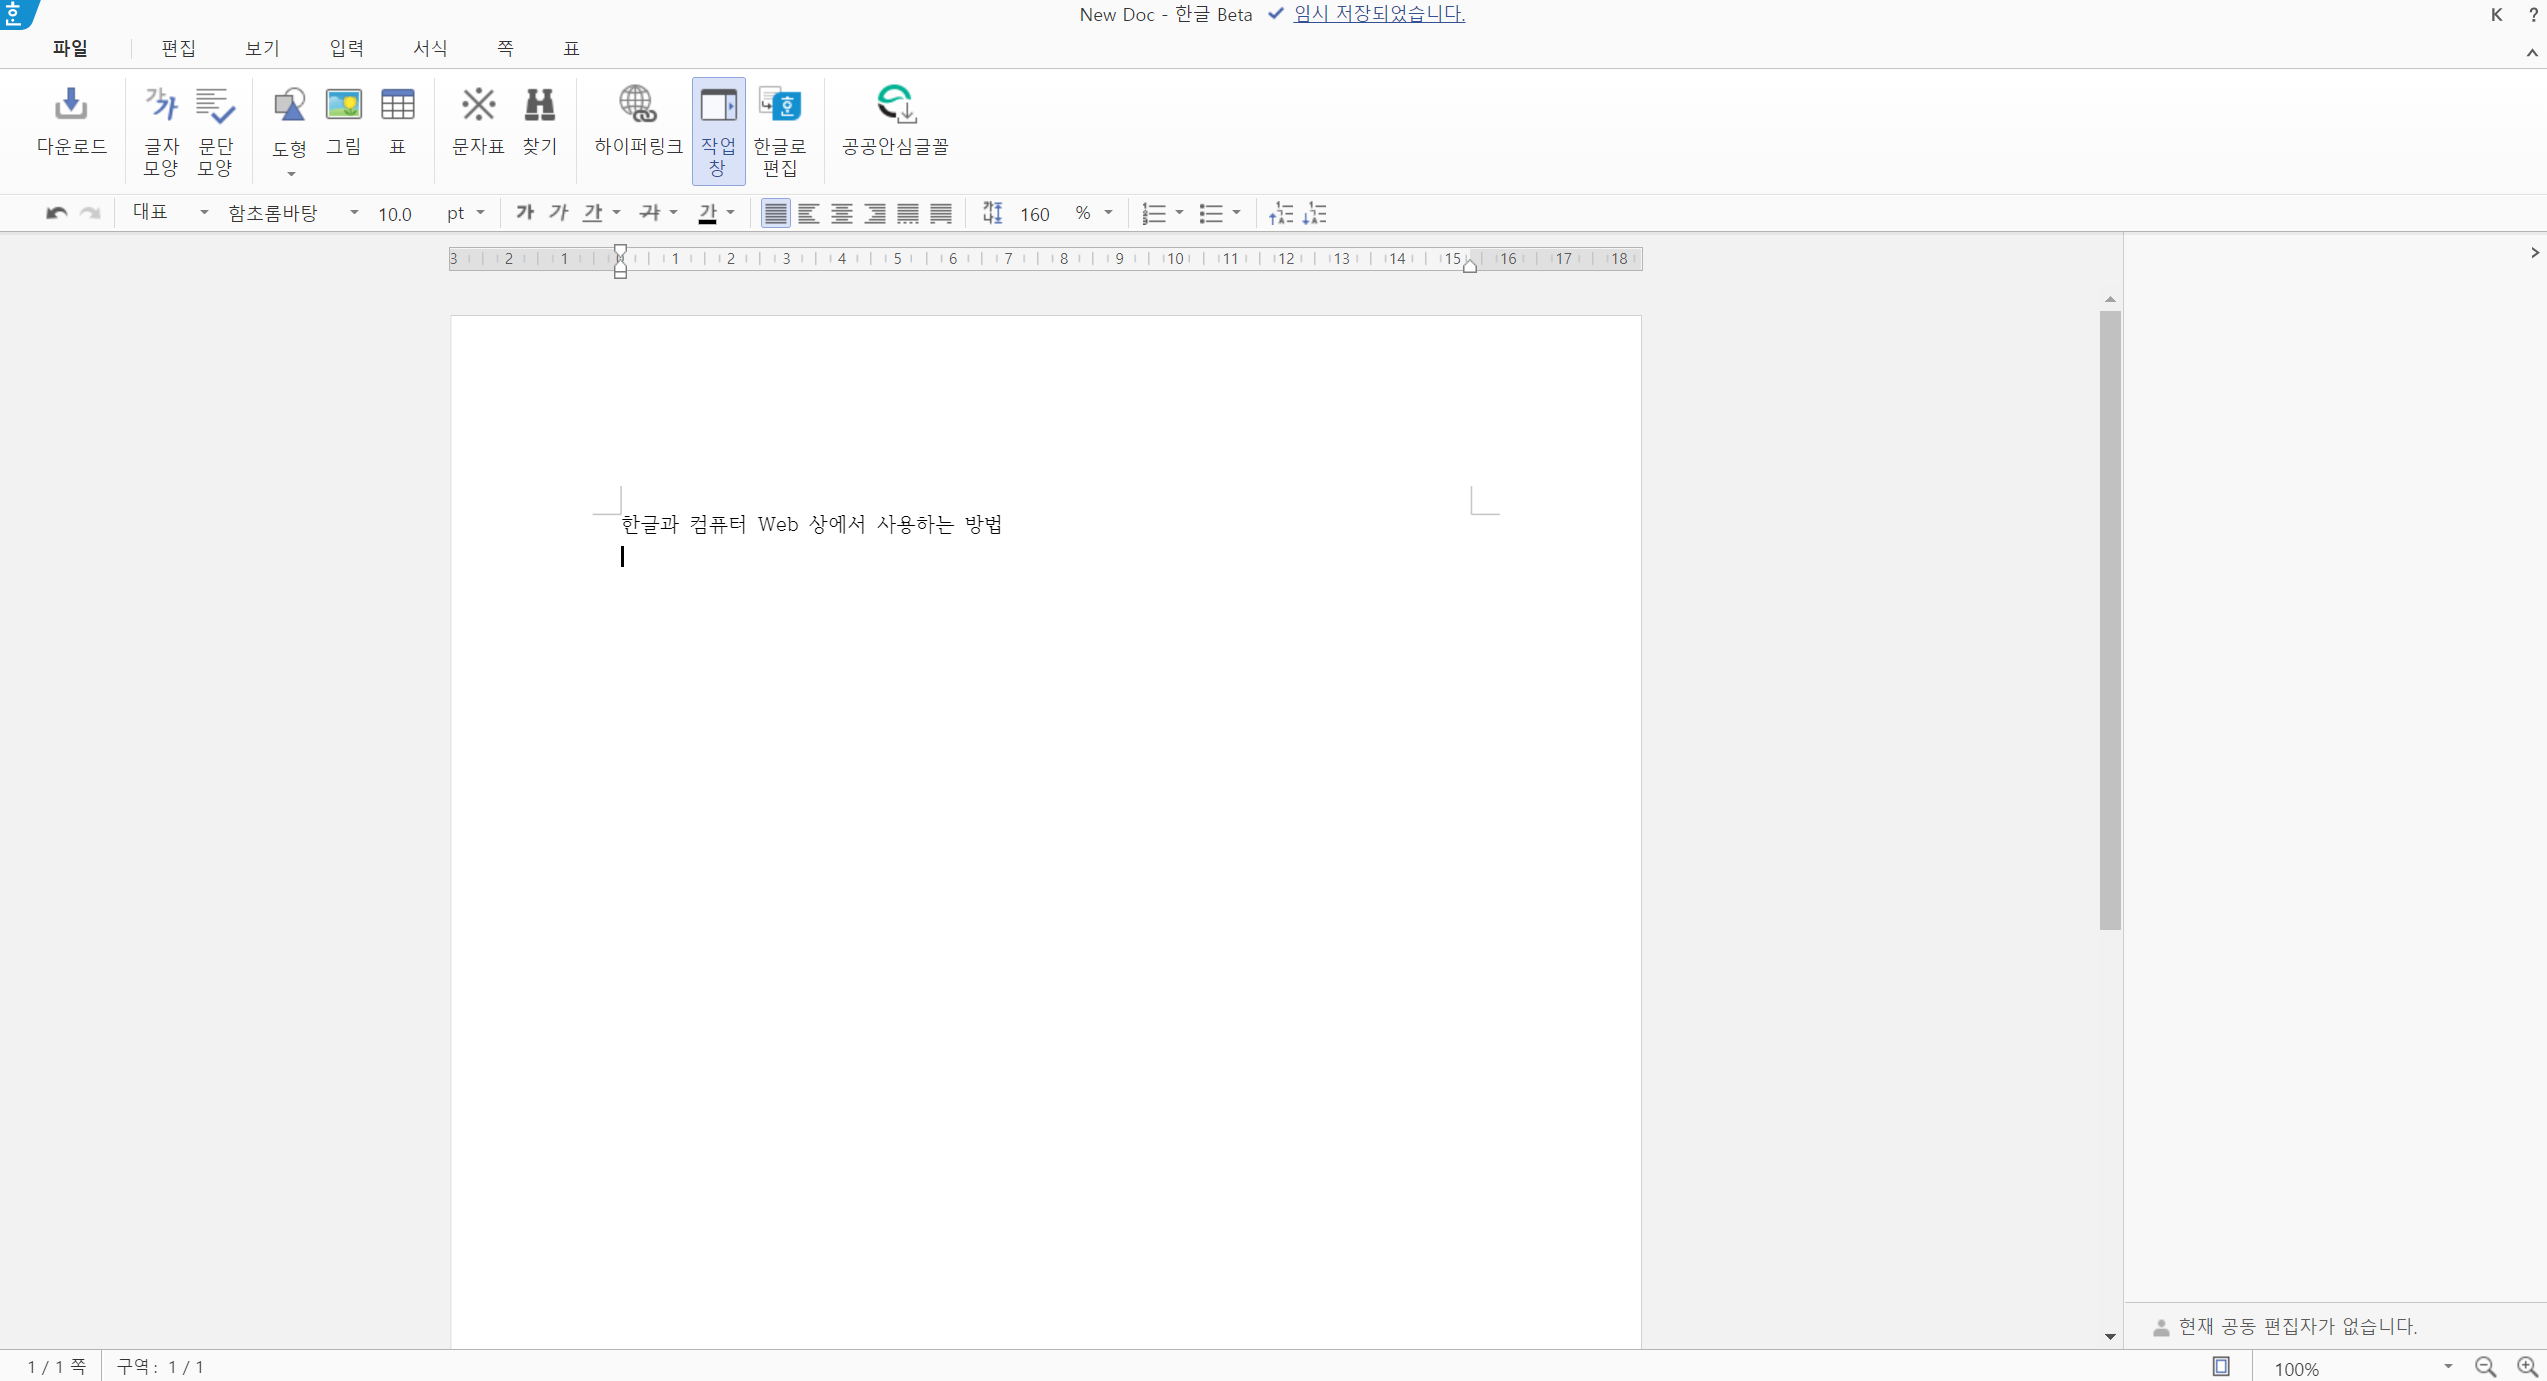Toggle italic text formatting
The image size is (2547, 1381).
pos(558,213)
